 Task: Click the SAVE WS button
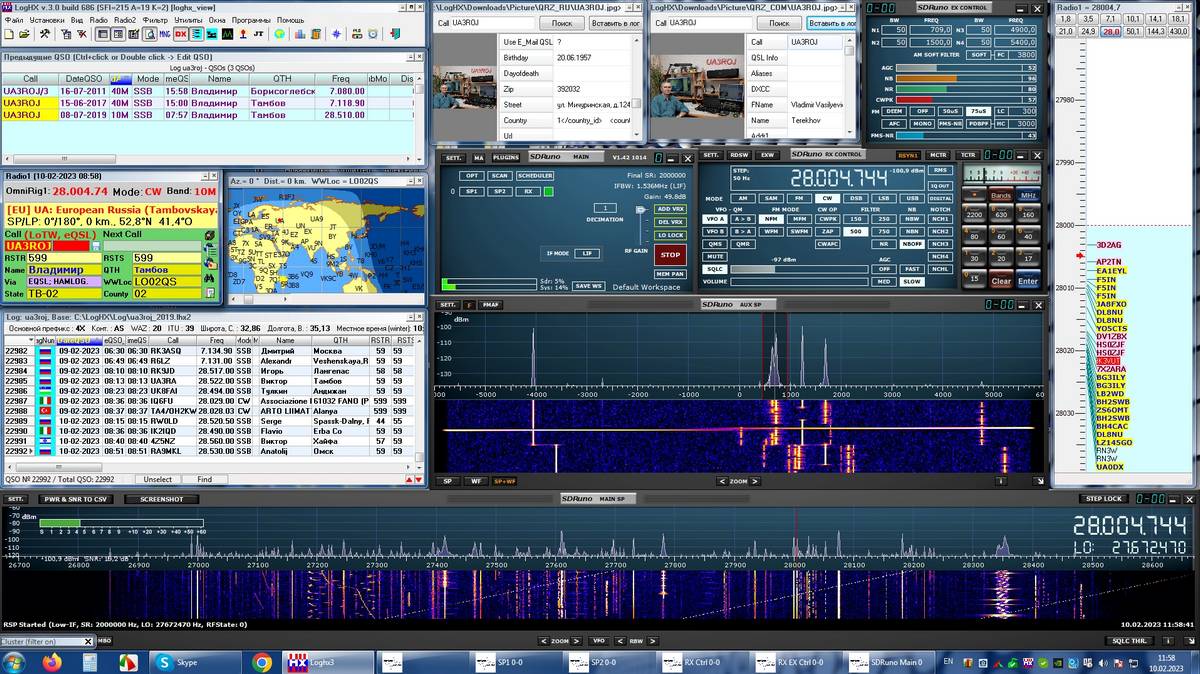point(590,286)
